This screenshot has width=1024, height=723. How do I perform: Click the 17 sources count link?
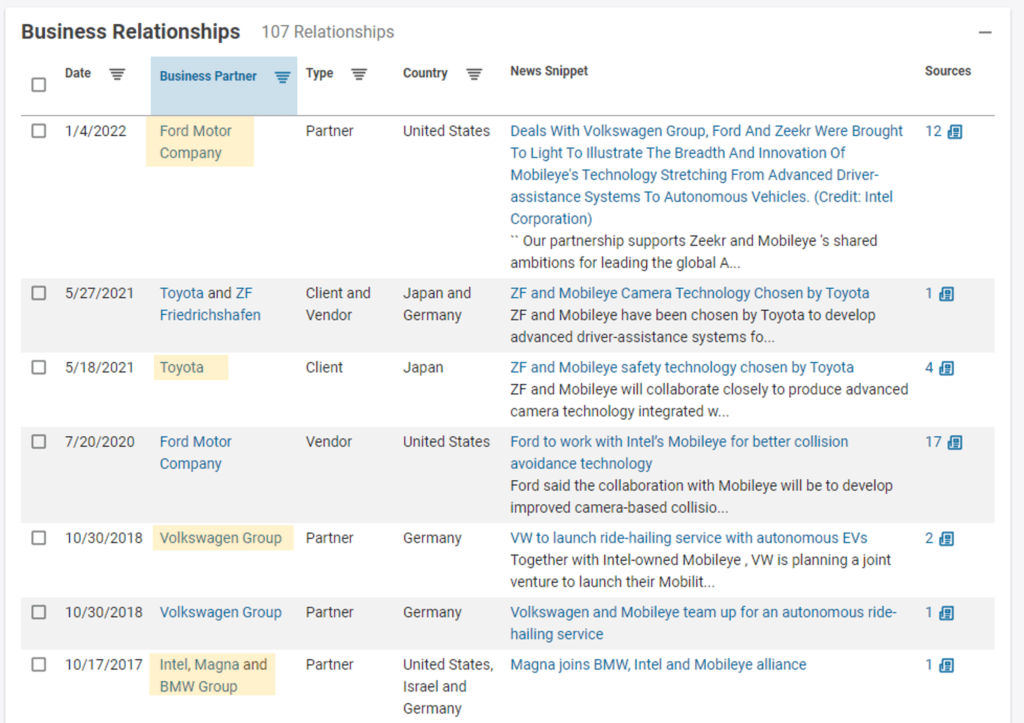coord(933,442)
